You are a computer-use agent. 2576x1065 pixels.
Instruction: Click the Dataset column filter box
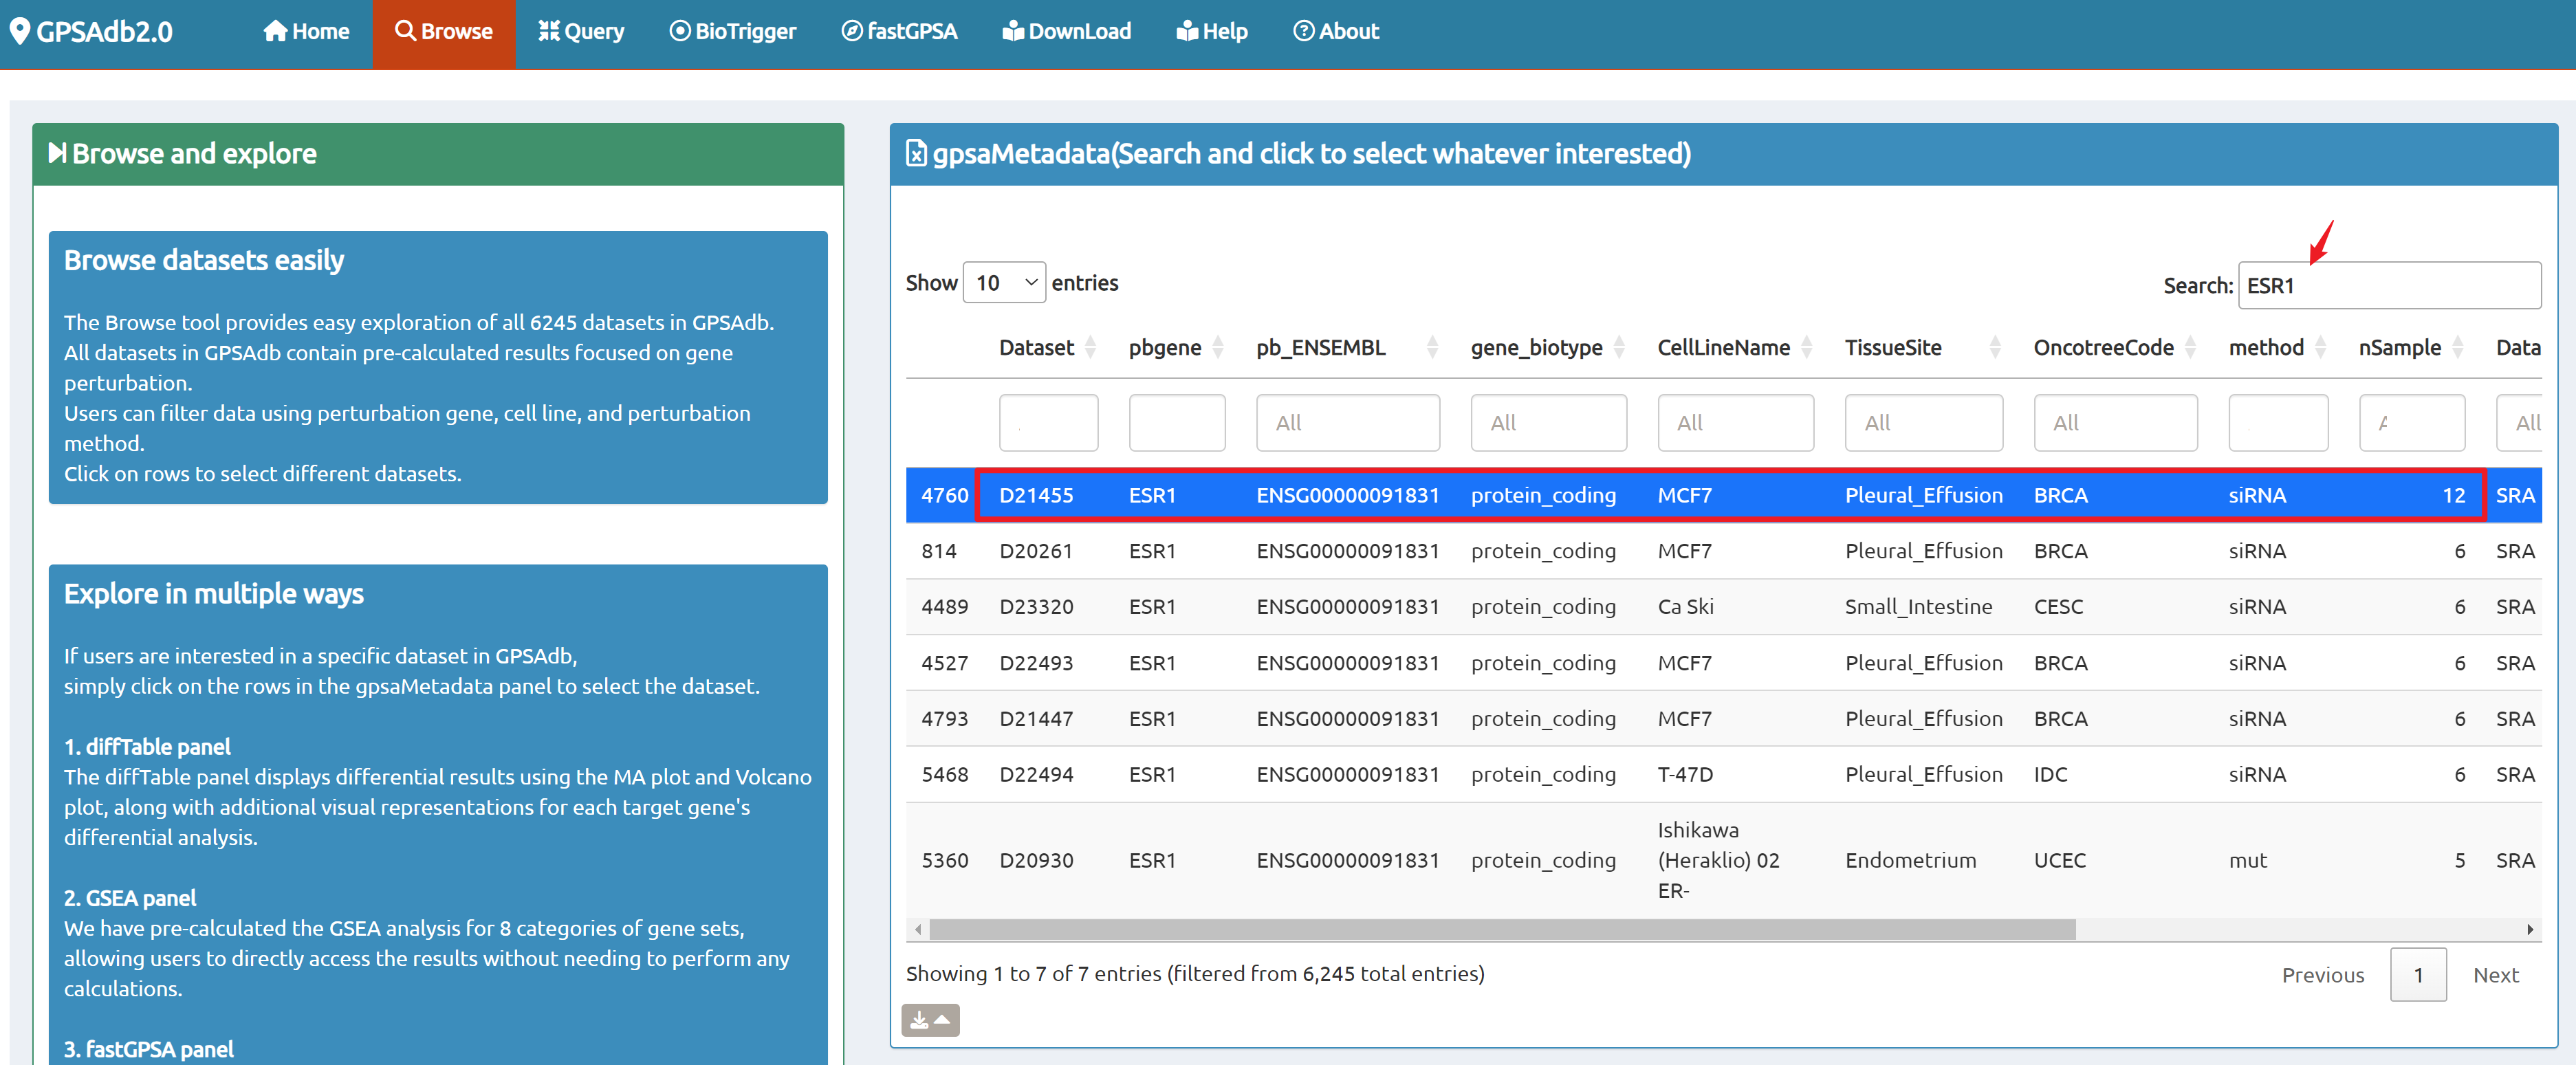pos(1048,423)
